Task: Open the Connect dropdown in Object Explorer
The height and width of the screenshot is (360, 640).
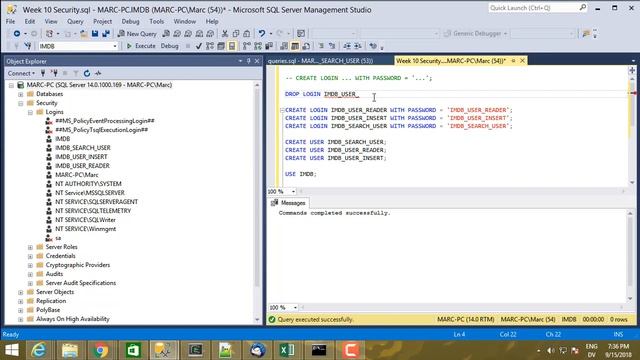Action: (21, 73)
